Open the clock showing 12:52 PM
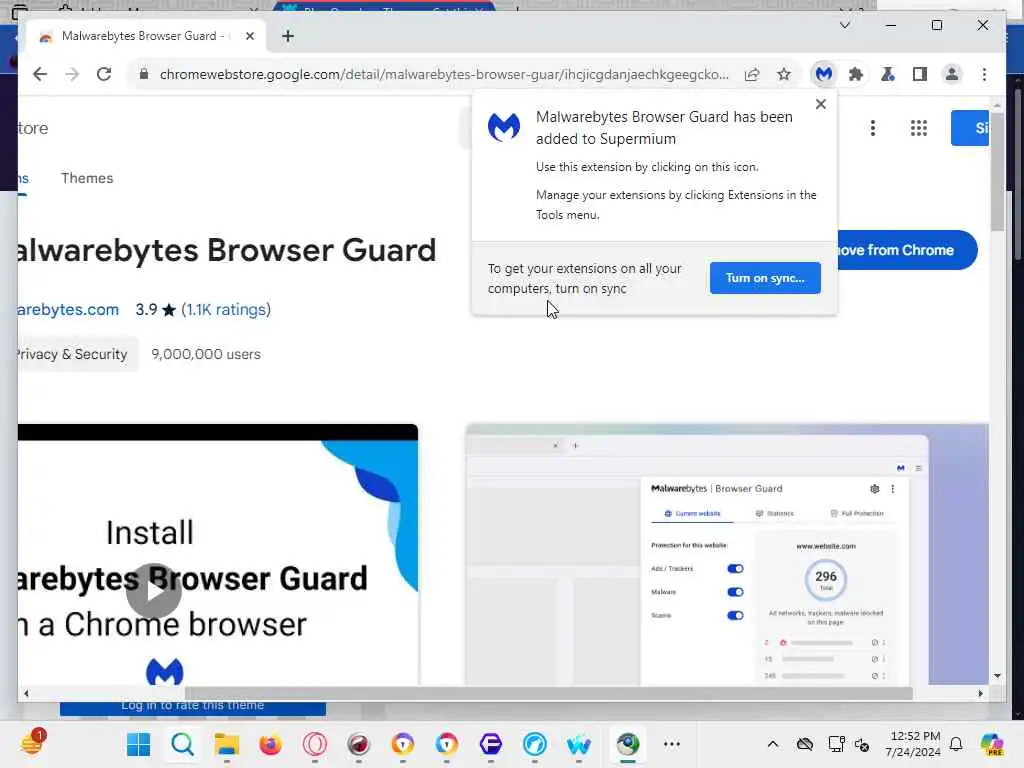Viewport: 1024px width, 768px height. (x=913, y=744)
